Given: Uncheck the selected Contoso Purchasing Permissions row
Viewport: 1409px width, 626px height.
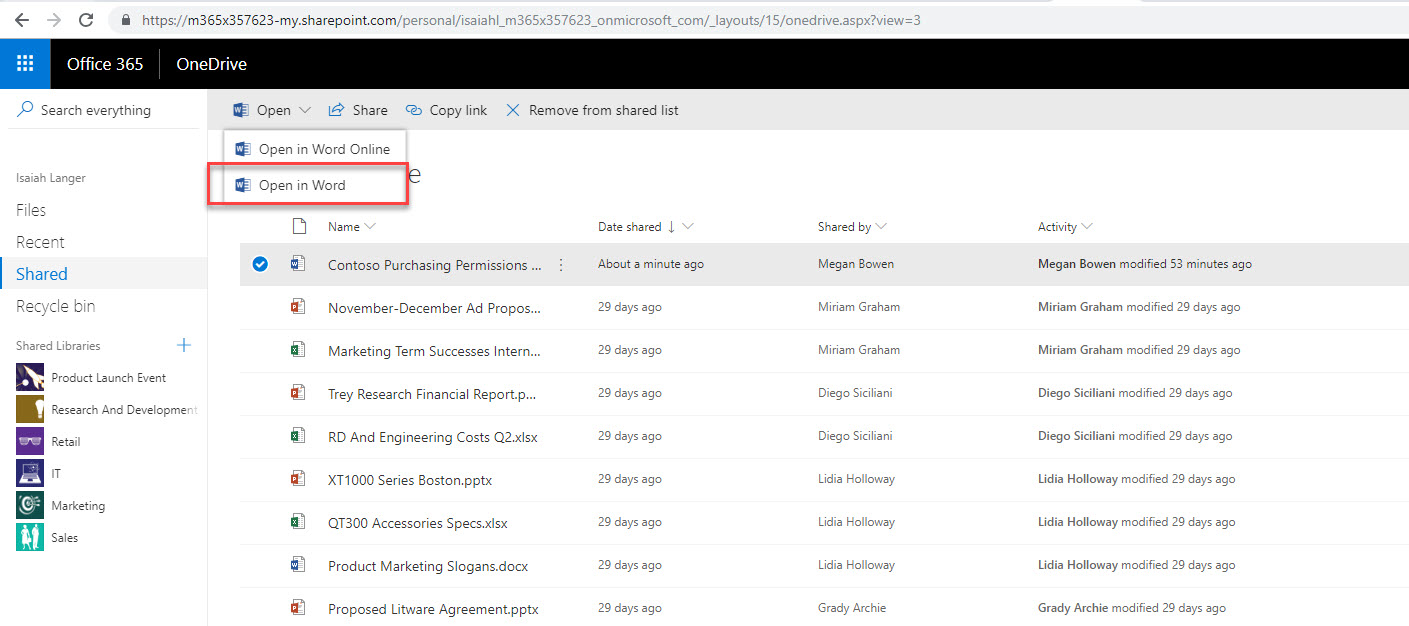Looking at the screenshot, I should (260, 264).
